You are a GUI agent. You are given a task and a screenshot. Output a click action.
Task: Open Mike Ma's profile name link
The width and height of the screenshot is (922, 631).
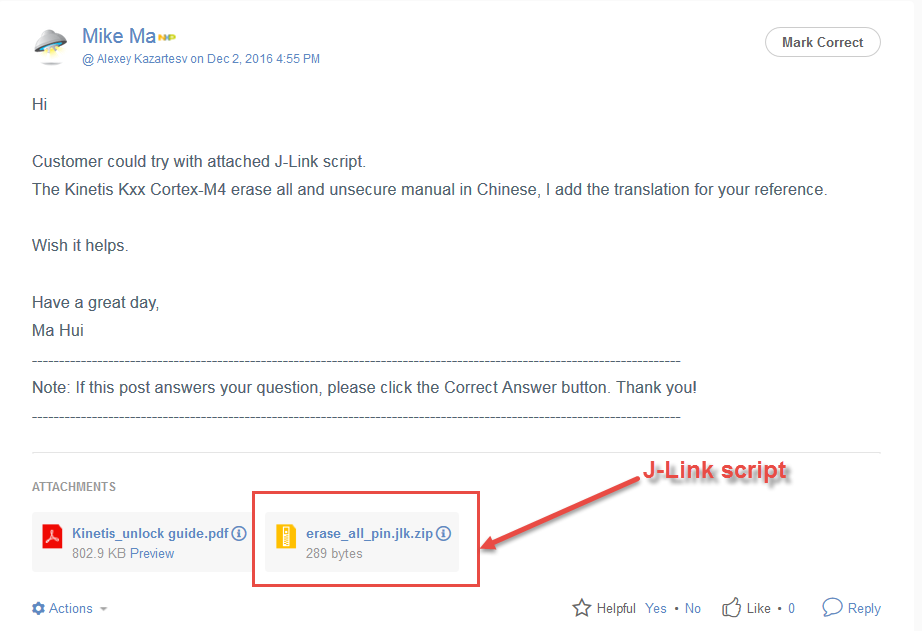[118, 36]
